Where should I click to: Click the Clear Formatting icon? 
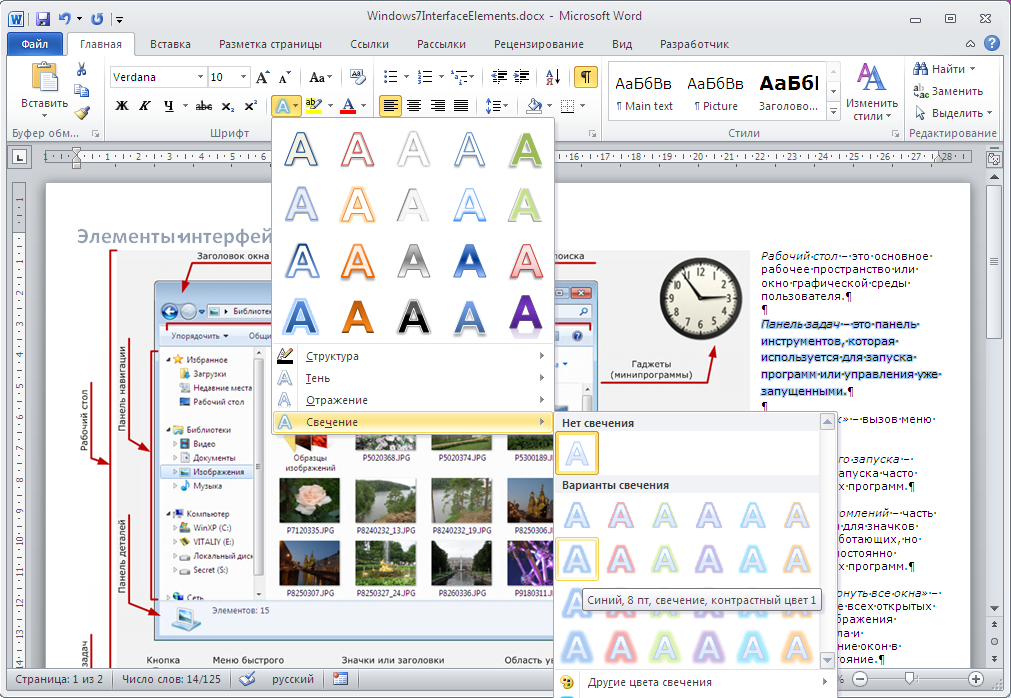coord(357,77)
